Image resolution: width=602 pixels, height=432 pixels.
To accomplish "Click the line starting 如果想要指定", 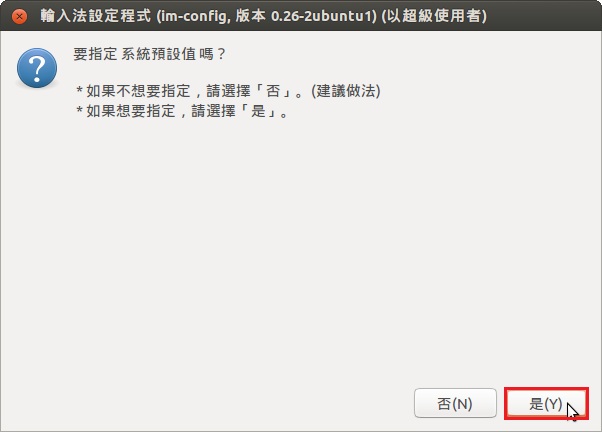I will [182, 111].
